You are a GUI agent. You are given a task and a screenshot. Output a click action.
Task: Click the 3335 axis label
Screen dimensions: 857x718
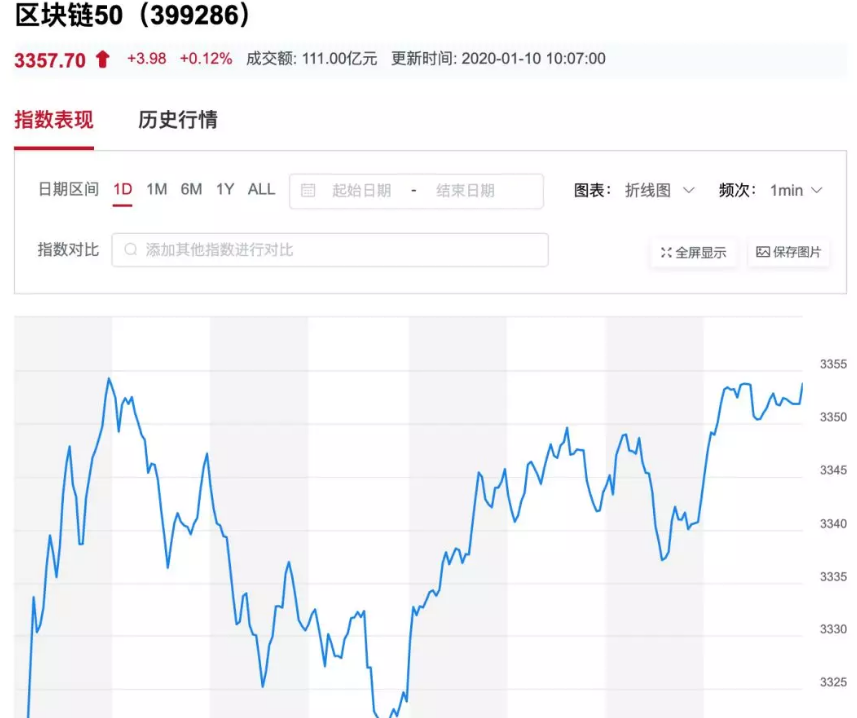(833, 577)
